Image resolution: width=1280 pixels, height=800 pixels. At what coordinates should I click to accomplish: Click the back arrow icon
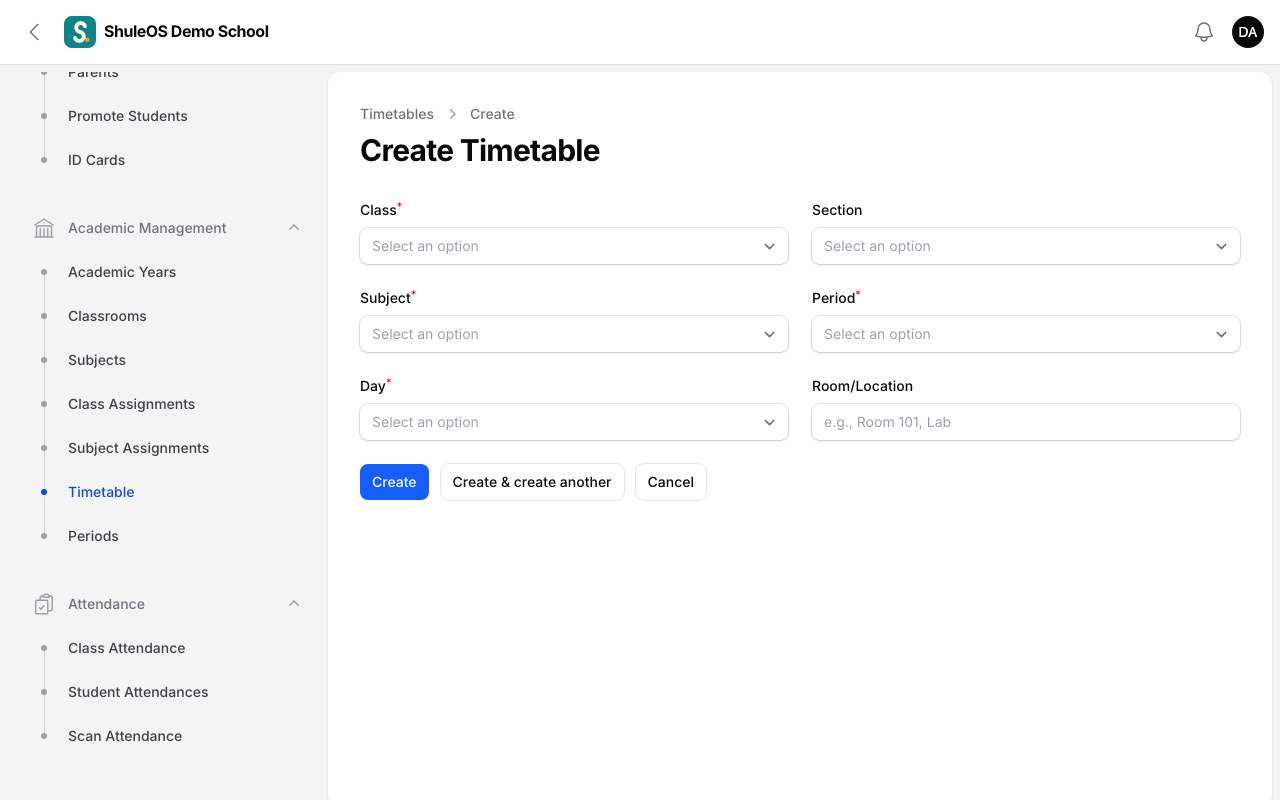pyautogui.click(x=34, y=32)
